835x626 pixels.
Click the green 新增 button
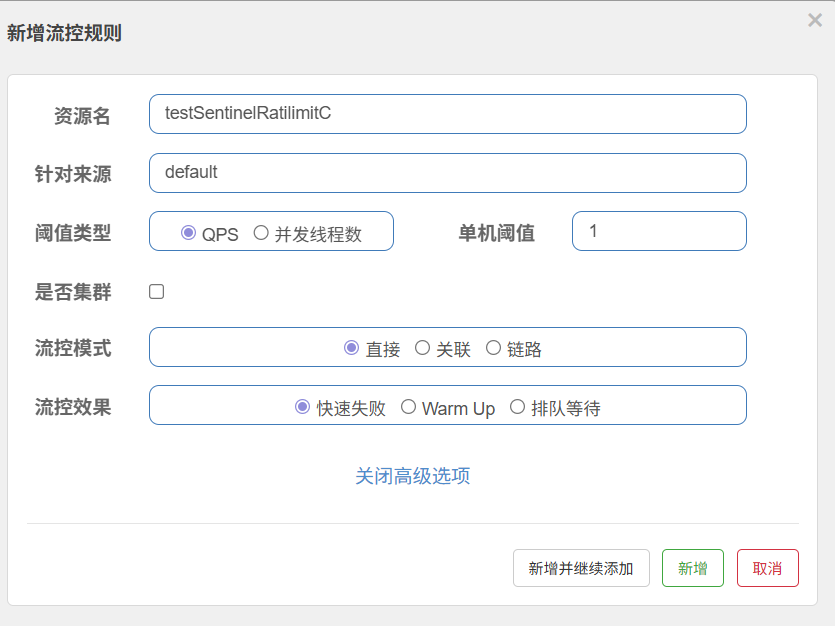point(693,568)
